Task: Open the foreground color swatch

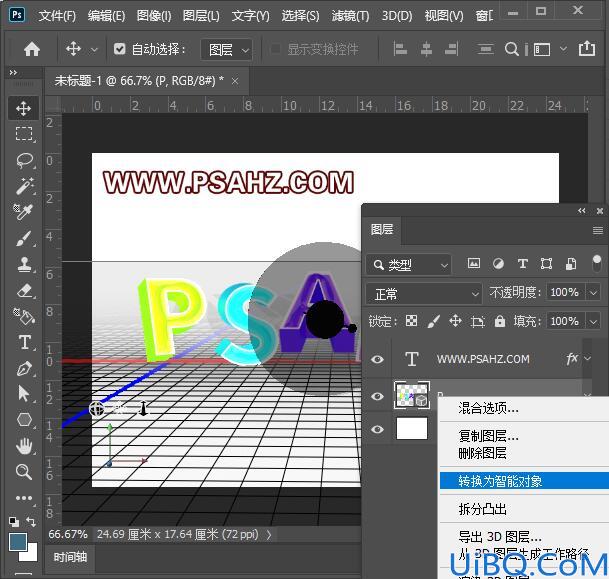Action: (17, 542)
